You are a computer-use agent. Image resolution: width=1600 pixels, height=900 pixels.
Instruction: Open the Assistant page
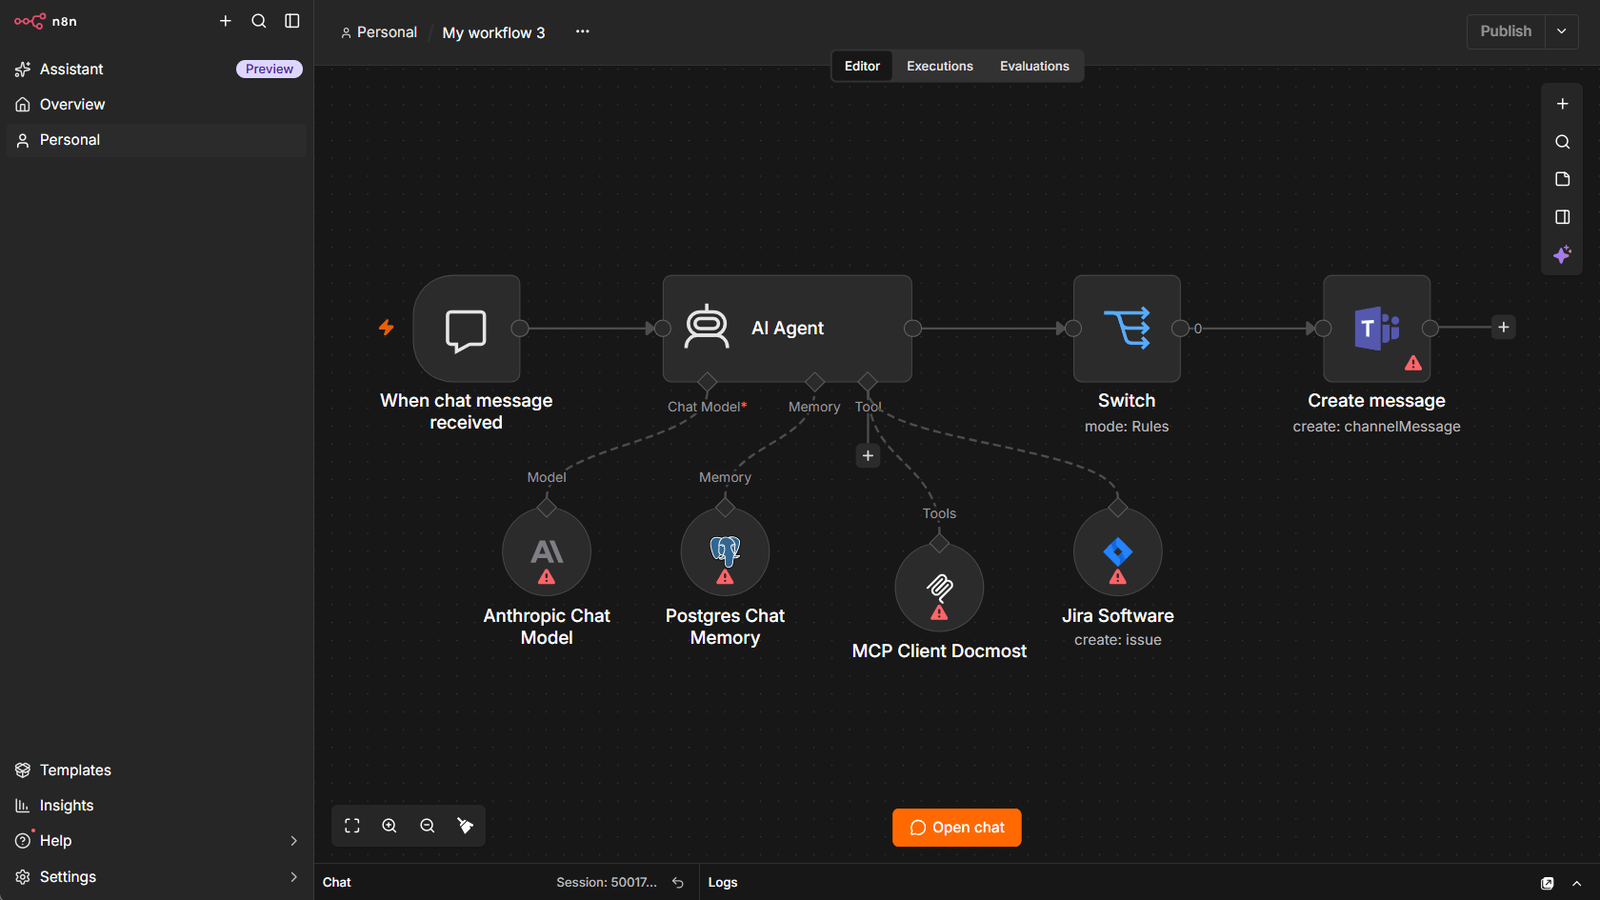157,69
